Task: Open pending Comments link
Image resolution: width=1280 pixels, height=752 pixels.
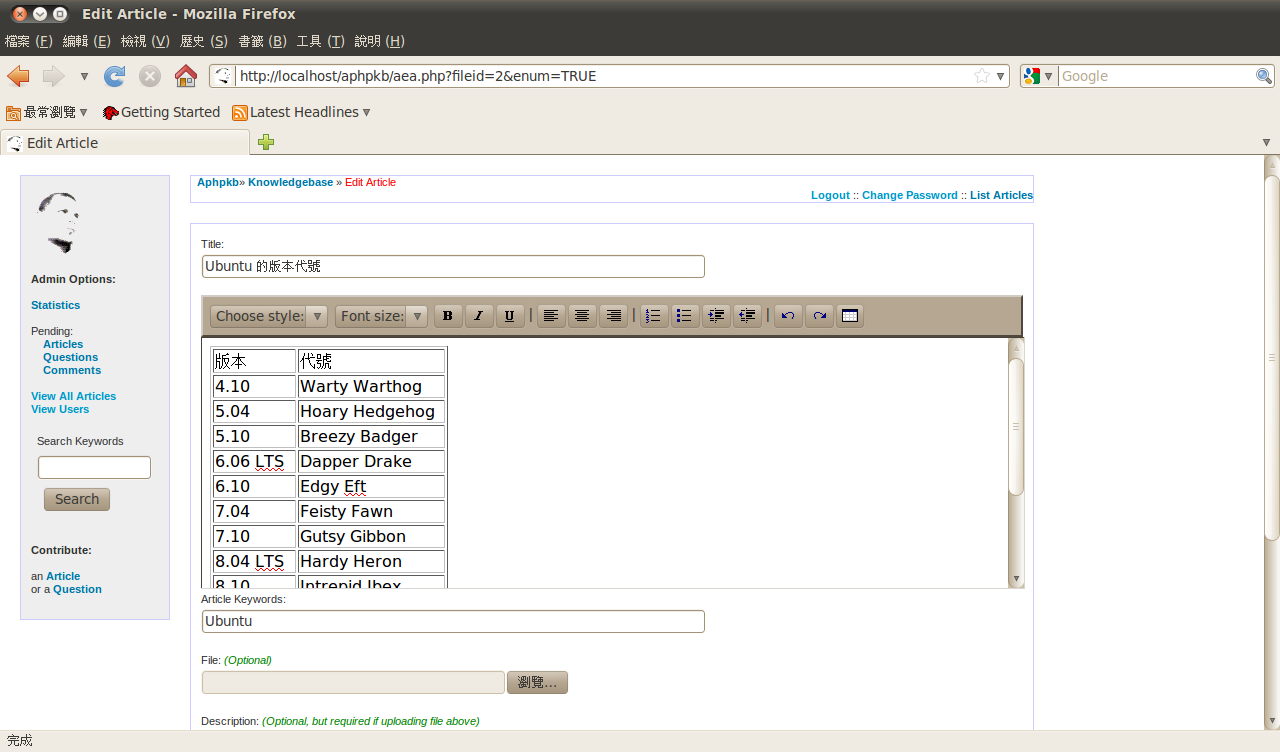Action: tap(72, 370)
